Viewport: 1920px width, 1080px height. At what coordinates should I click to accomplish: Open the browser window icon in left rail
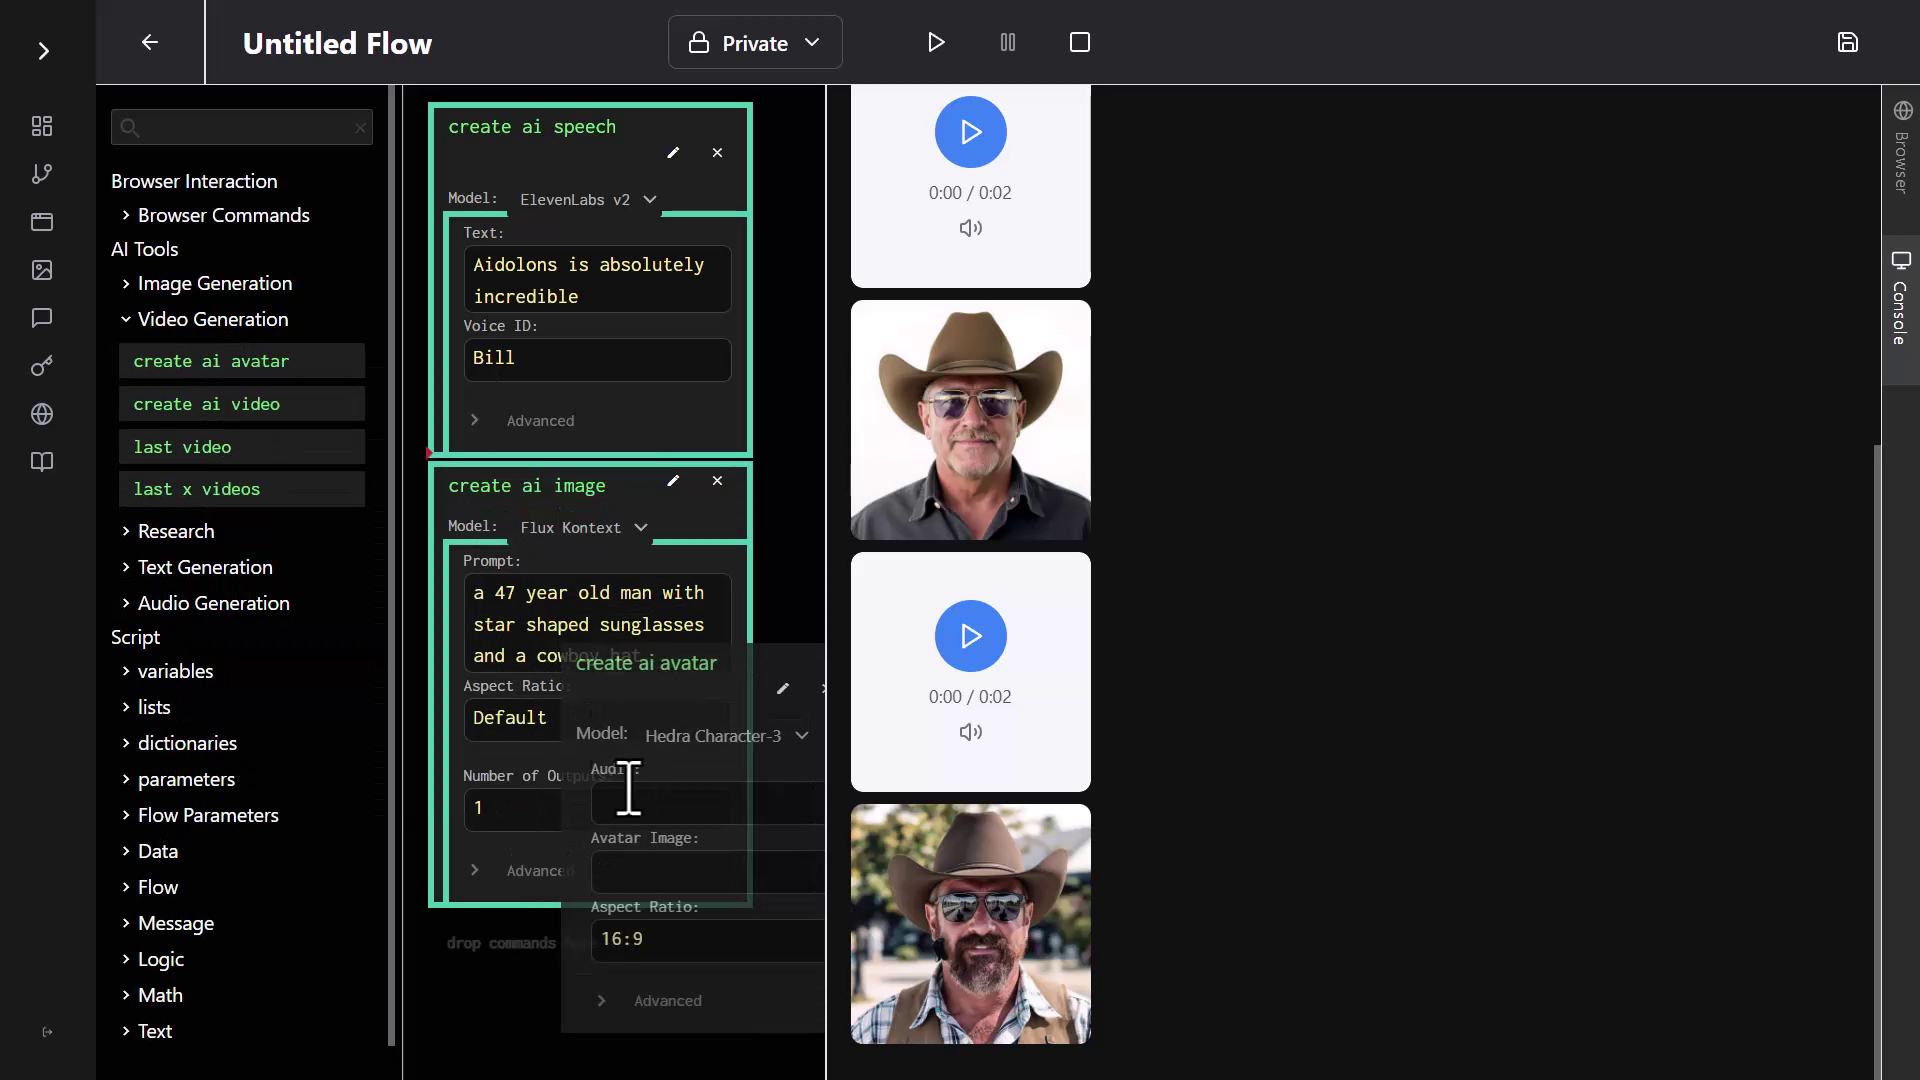point(41,222)
